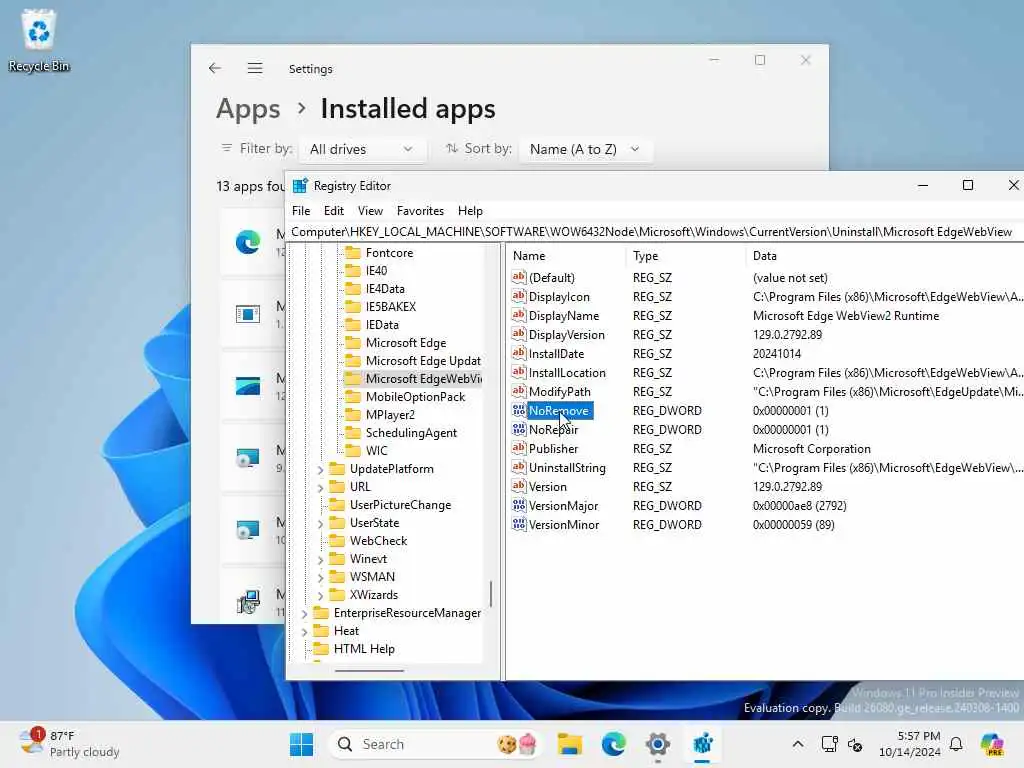The width and height of the screenshot is (1024, 768).
Task: Open Windows Start button
Action: (x=301, y=744)
